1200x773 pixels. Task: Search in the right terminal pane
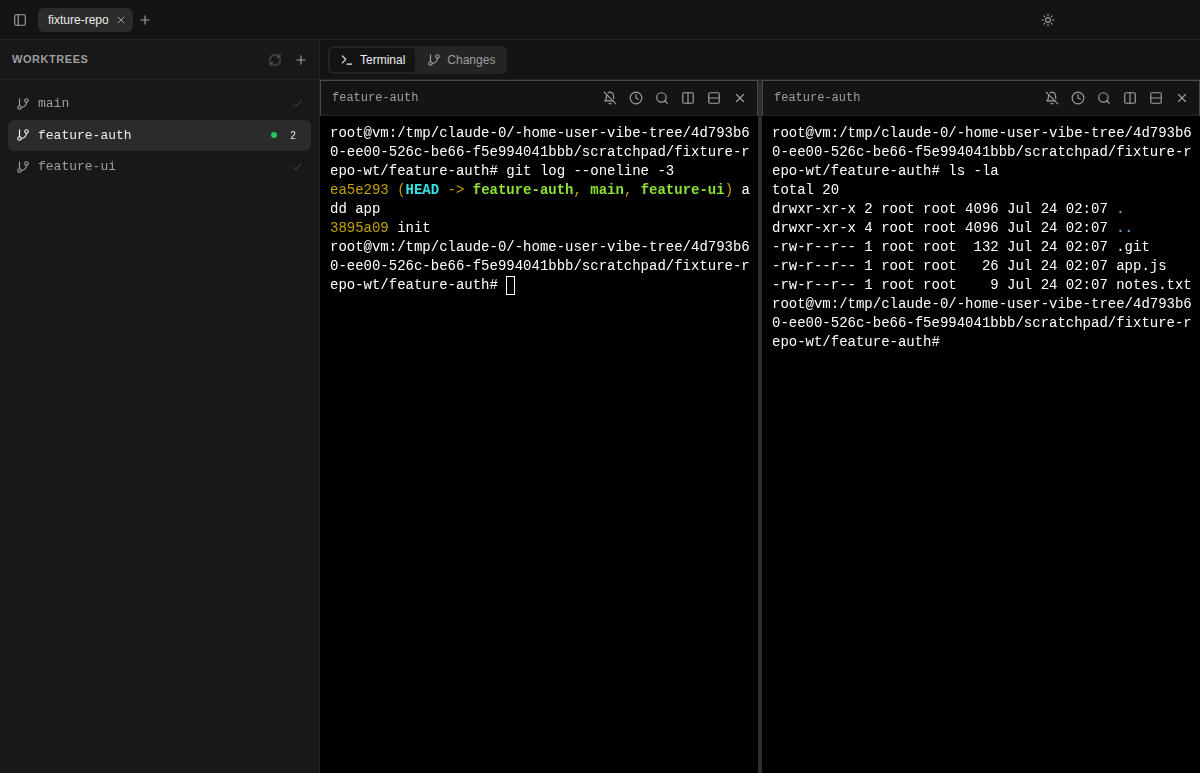[1104, 98]
